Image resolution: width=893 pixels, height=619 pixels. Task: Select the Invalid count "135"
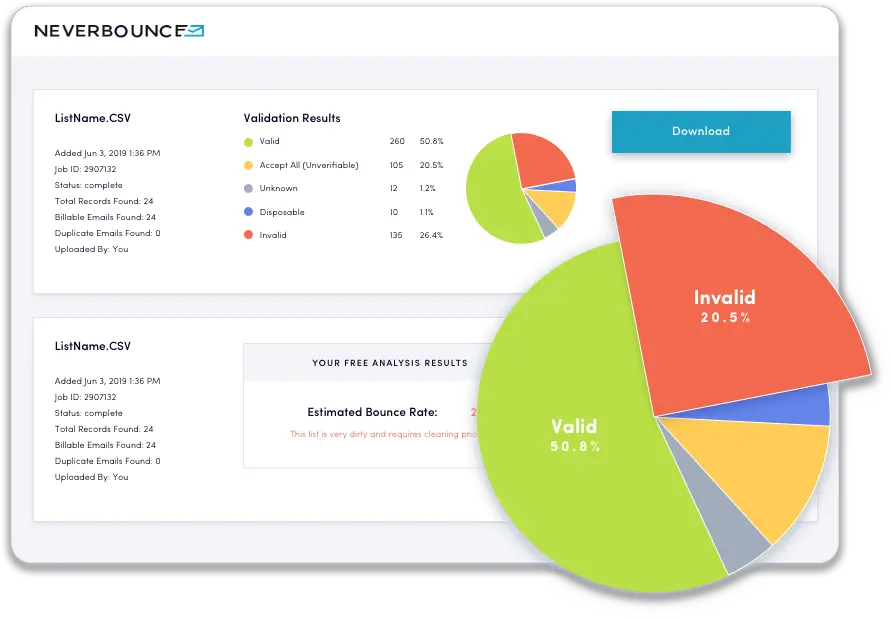point(396,235)
